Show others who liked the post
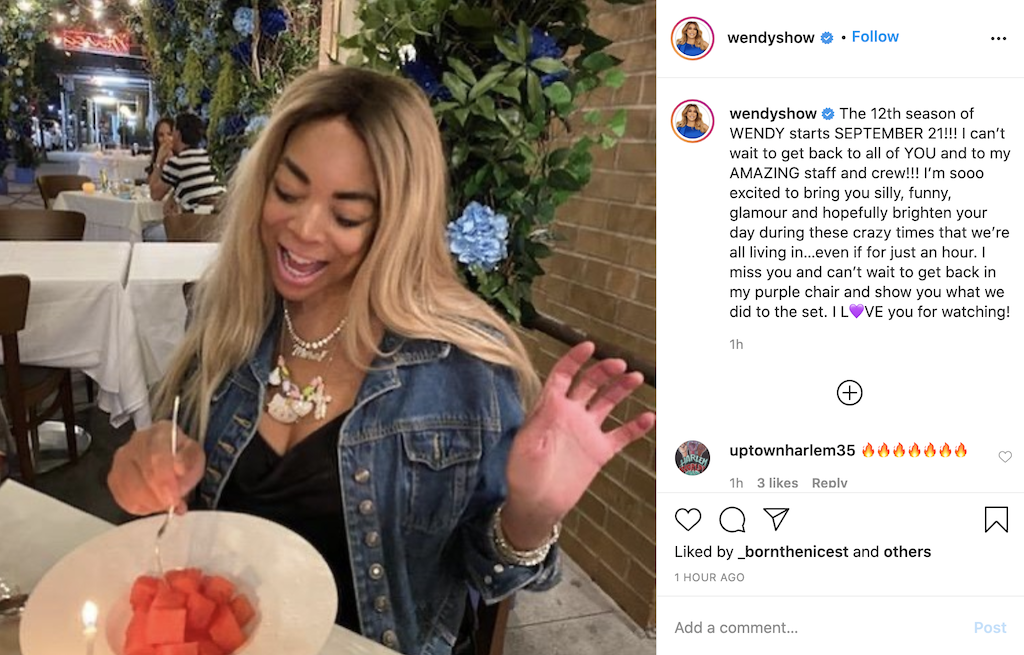Image resolution: width=1024 pixels, height=655 pixels. (x=907, y=552)
